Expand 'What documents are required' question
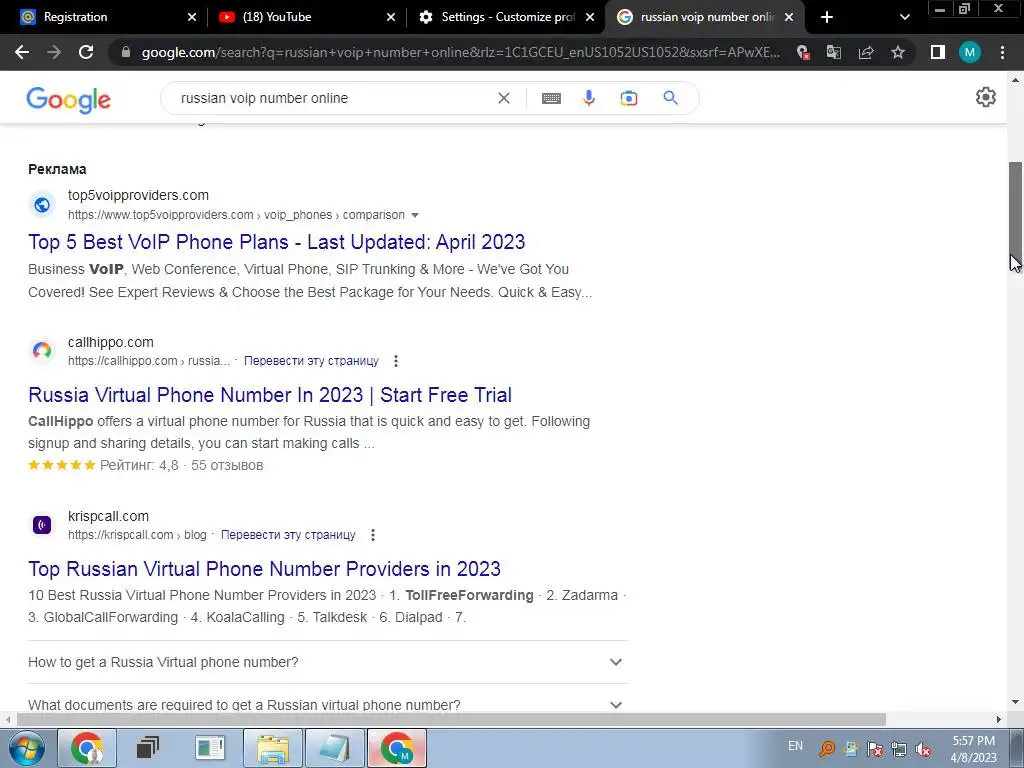The image size is (1024, 768). tap(328, 705)
